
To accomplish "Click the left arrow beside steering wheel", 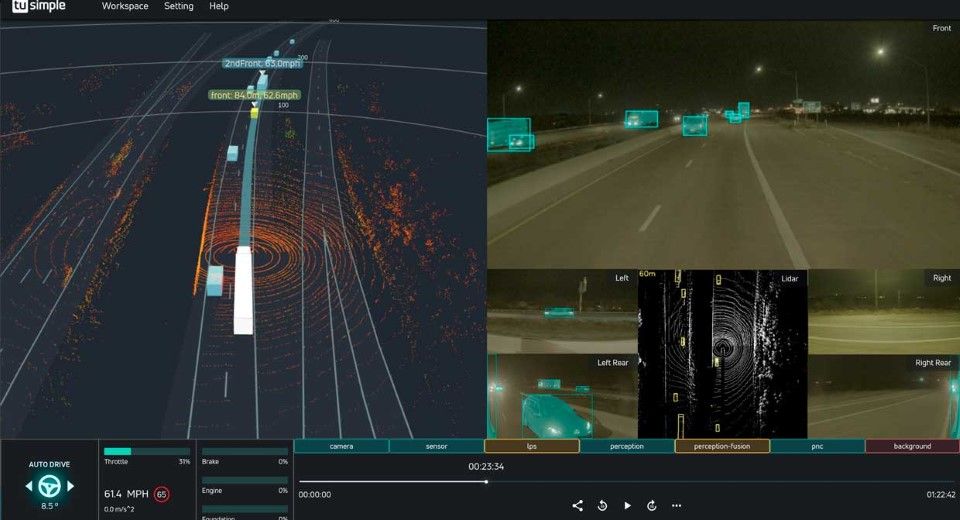I will (29, 486).
